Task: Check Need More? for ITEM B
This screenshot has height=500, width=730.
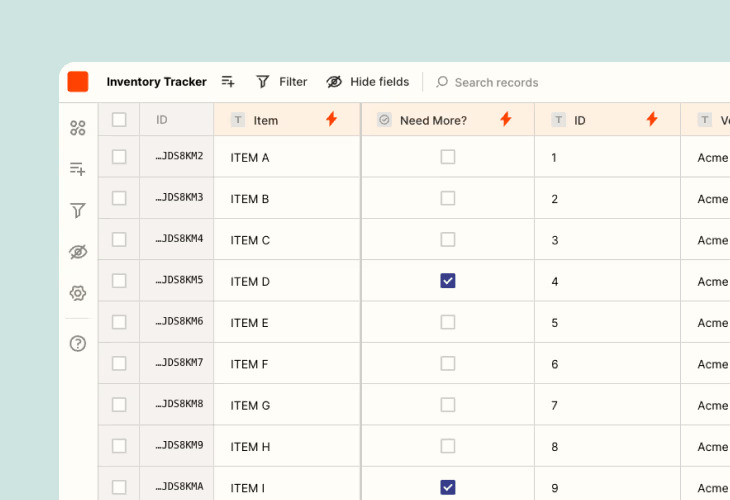Action: 448,198
